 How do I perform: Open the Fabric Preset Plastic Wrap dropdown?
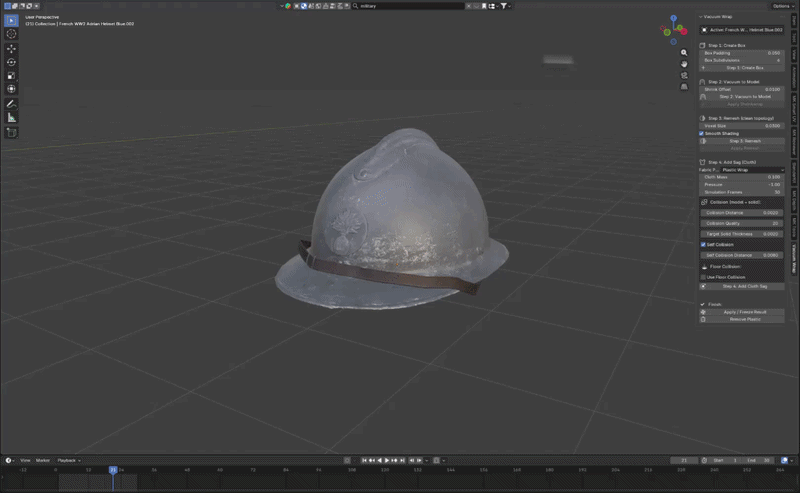click(752, 170)
